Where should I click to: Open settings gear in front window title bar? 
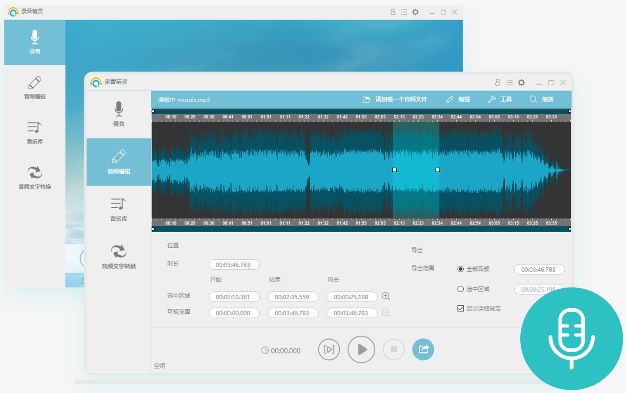coord(521,82)
